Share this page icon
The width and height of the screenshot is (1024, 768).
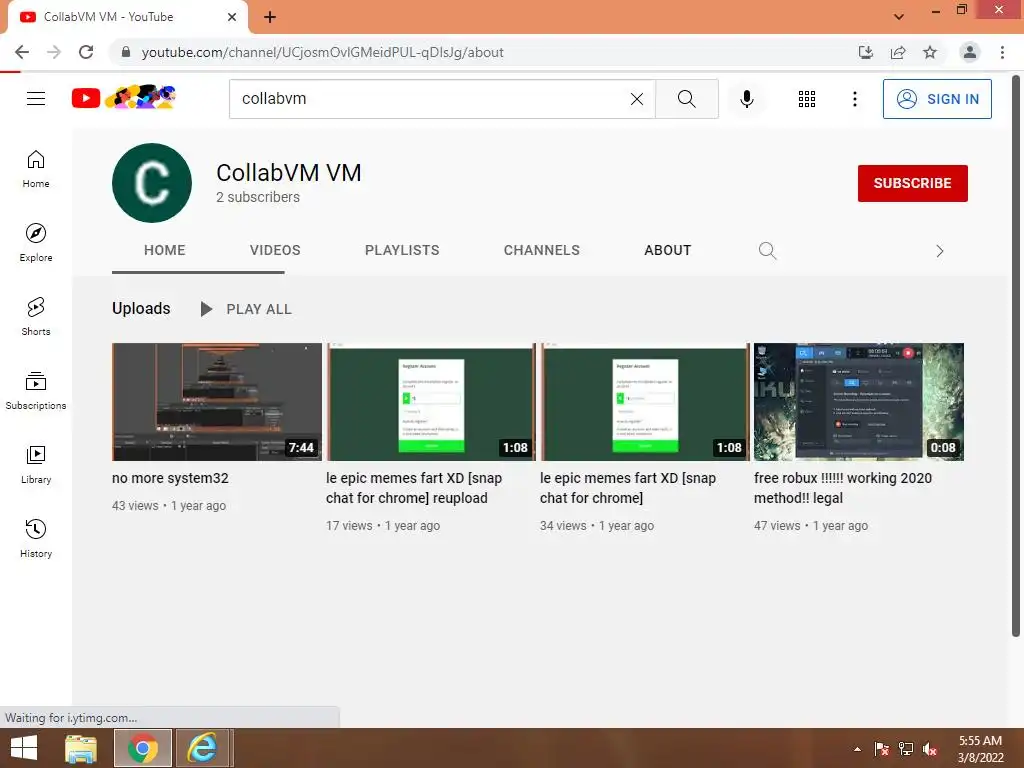[898, 52]
